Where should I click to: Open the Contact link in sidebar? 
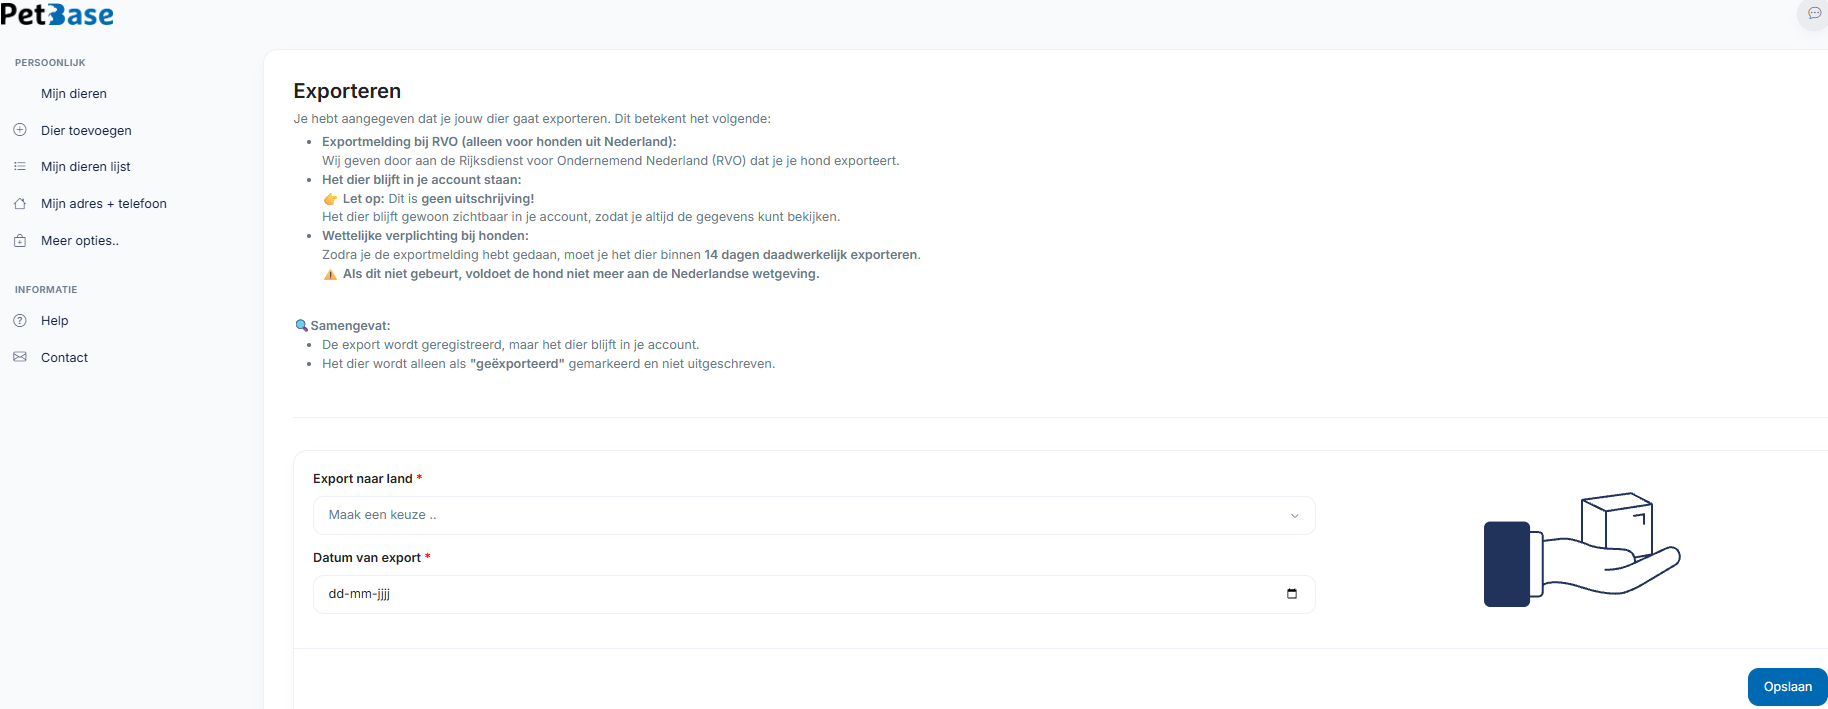tap(65, 358)
